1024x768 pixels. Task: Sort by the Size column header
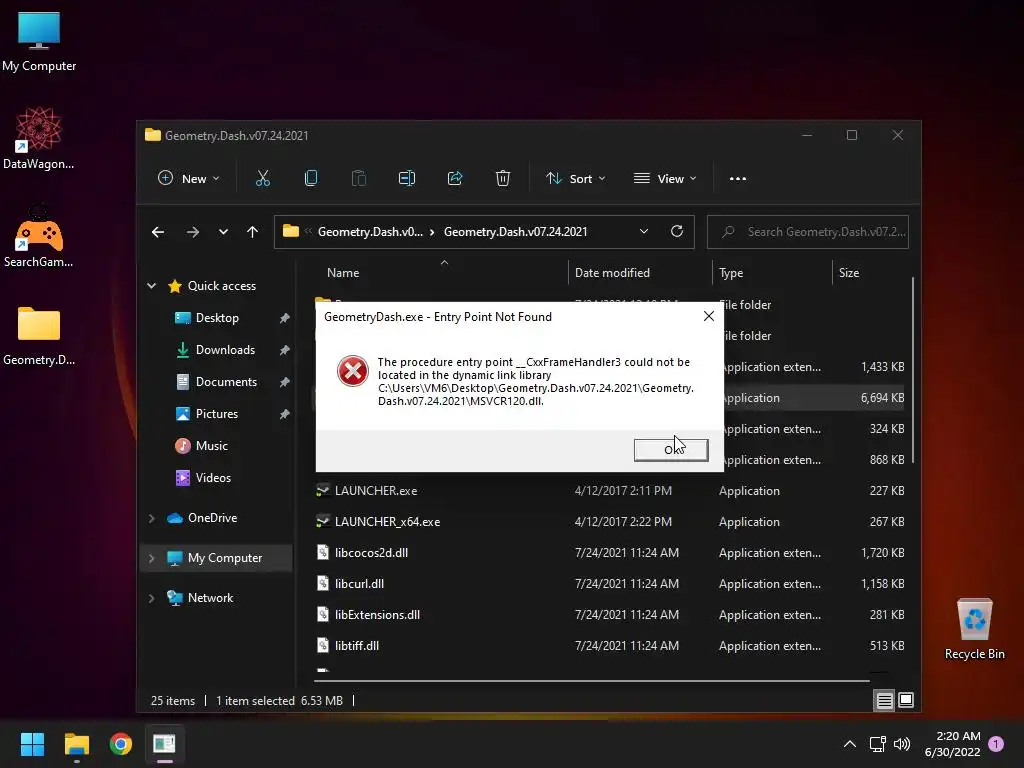[x=849, y=273]
